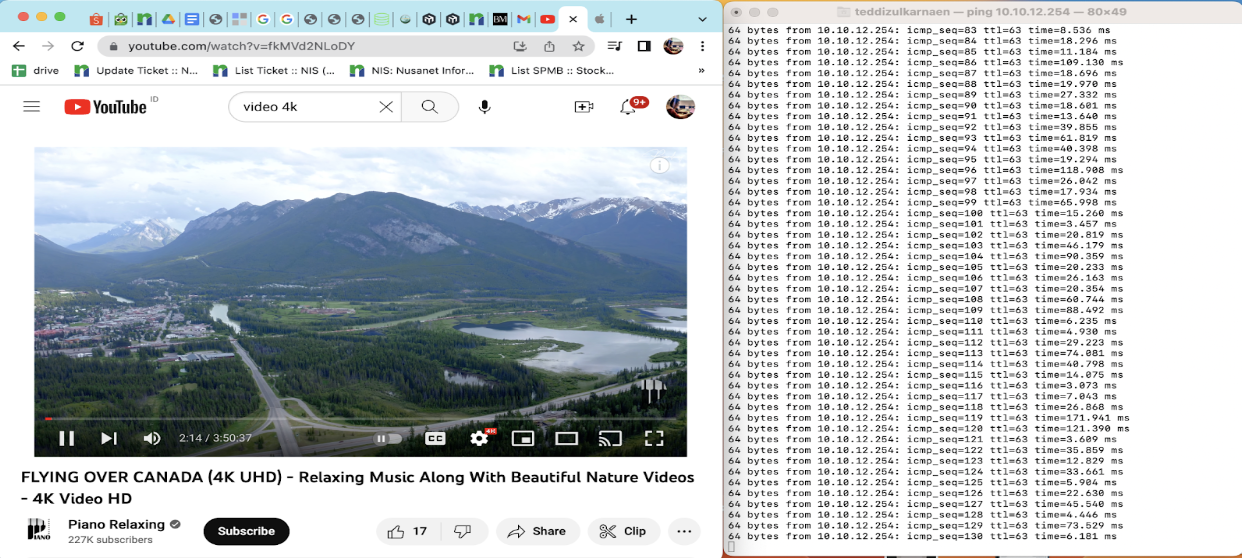Toggle closed captions (CC) button

435,438
